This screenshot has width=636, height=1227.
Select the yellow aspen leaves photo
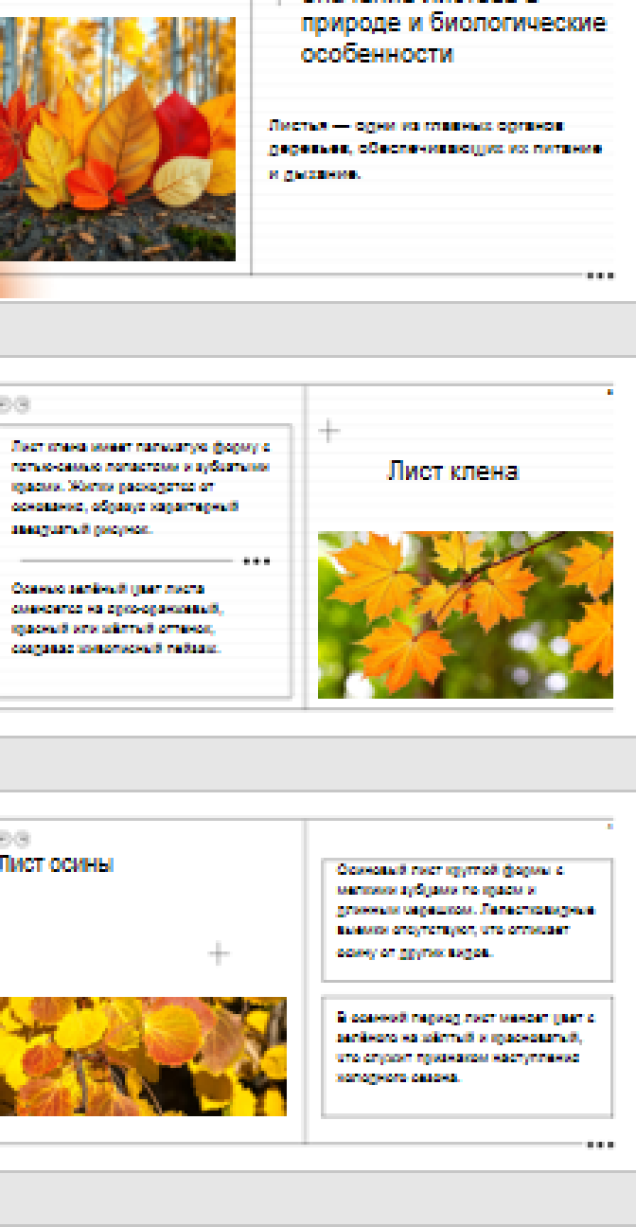point(142,1056)
